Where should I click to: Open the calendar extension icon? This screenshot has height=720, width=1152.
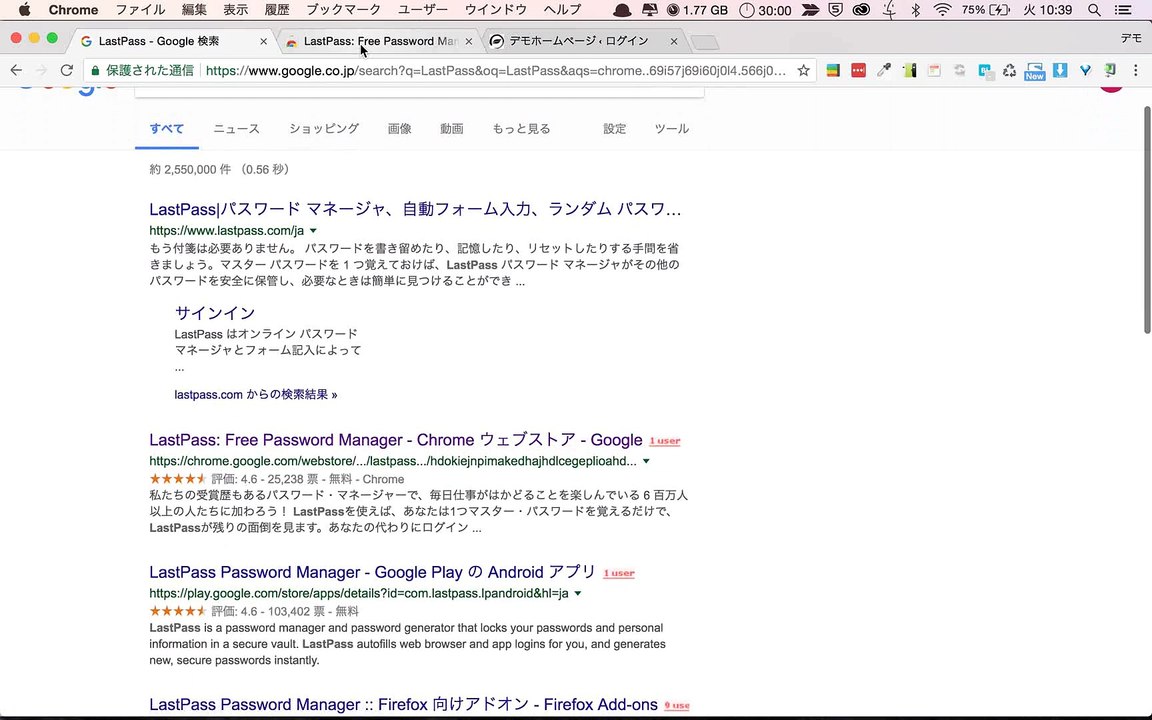[x=934, y=71]
